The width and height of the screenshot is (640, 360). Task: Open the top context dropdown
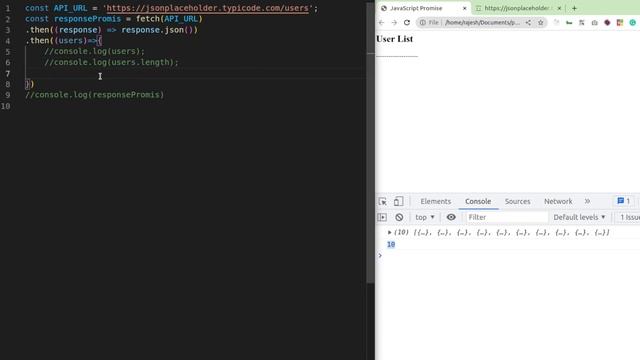pyautogui.click(x=425, y=217)
